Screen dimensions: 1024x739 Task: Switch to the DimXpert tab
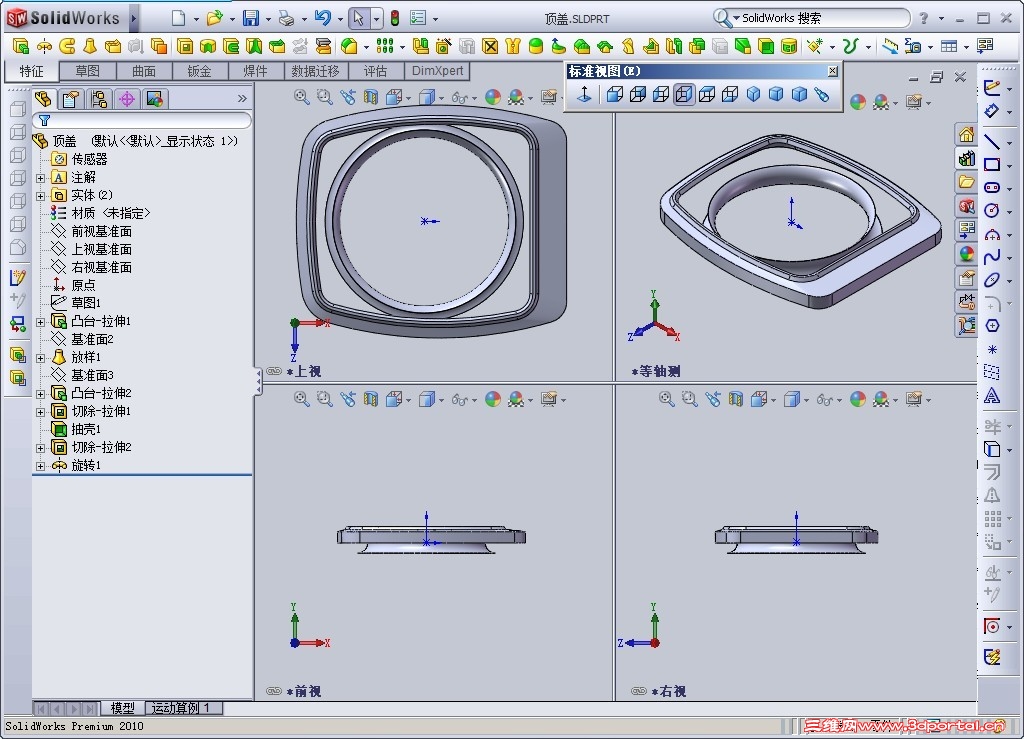click(x=437, y=71)
